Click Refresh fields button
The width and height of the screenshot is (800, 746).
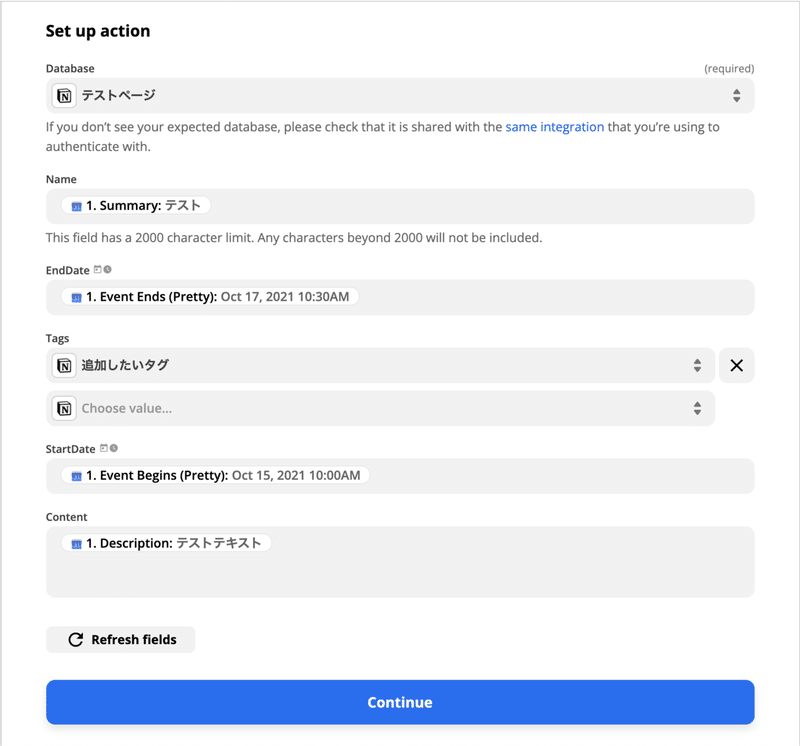click(x=121, y=640)
